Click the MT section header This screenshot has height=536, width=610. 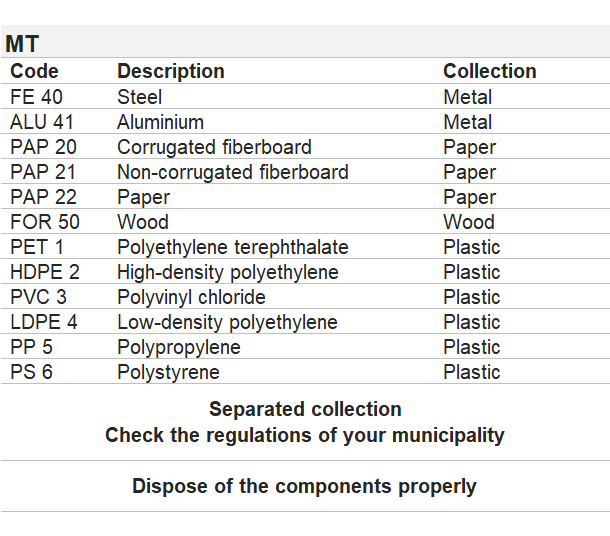point(22,43)
